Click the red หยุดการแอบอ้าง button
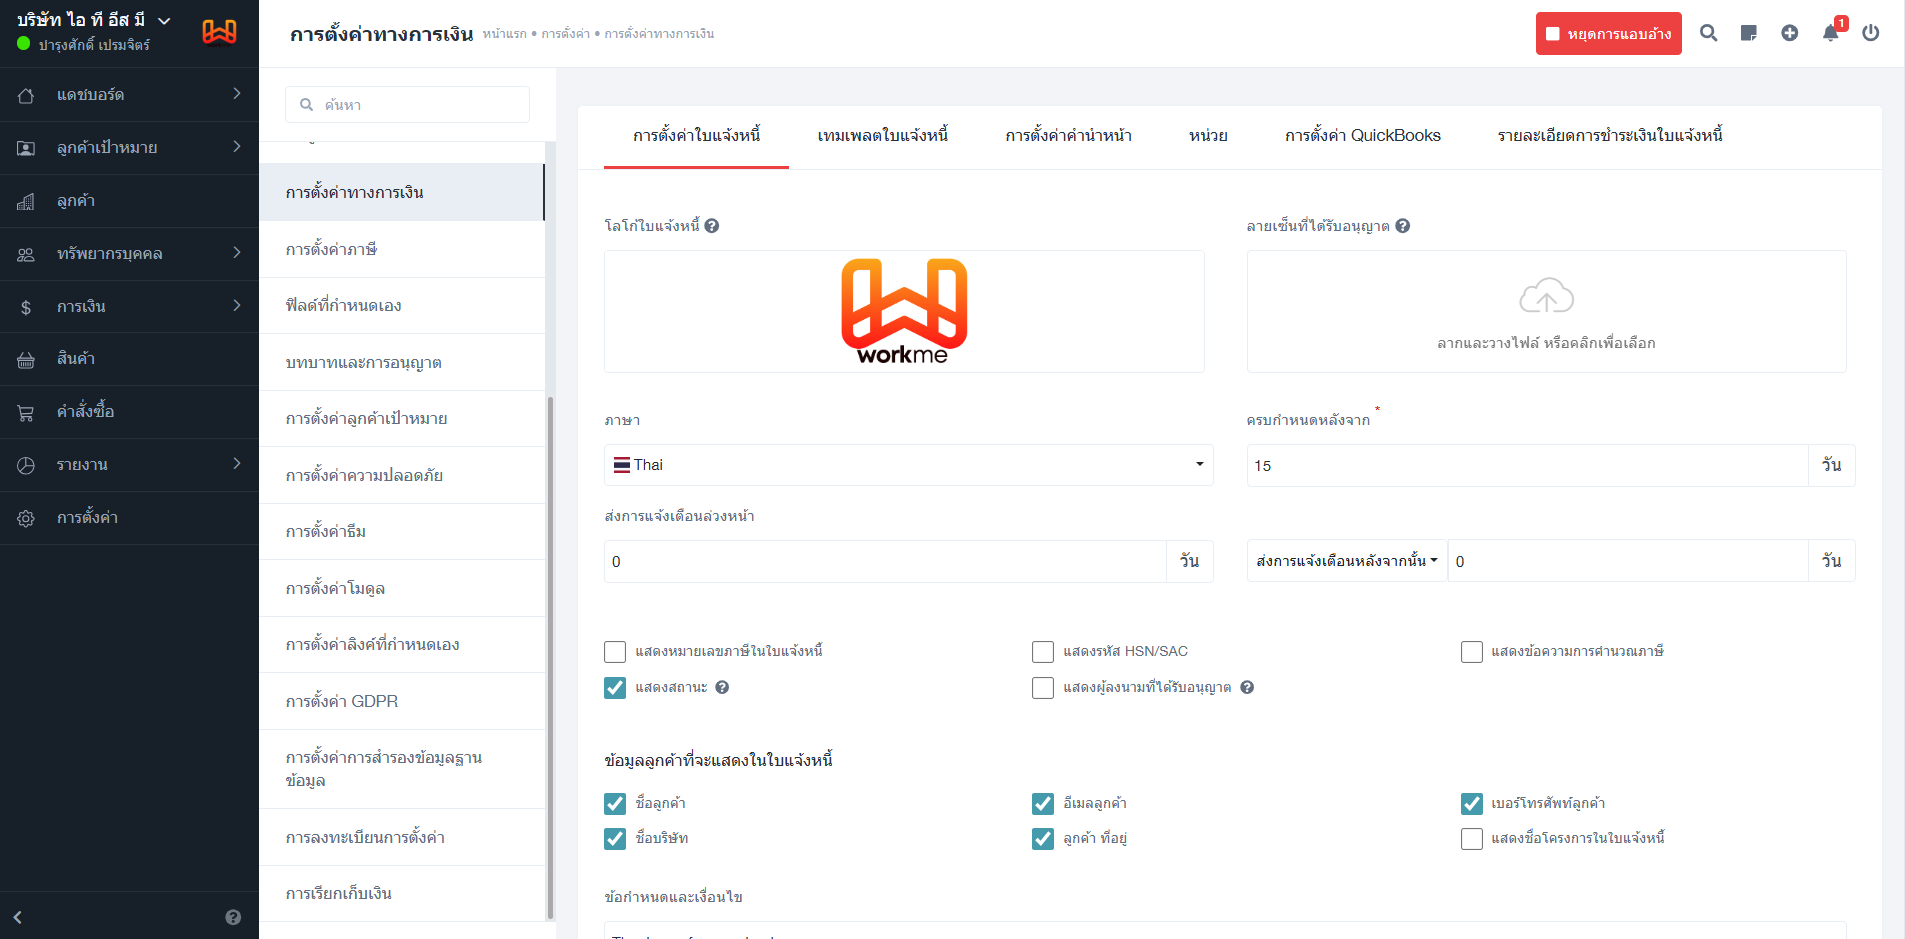This screenshot has width=1905, height=939. (1608, 34)
